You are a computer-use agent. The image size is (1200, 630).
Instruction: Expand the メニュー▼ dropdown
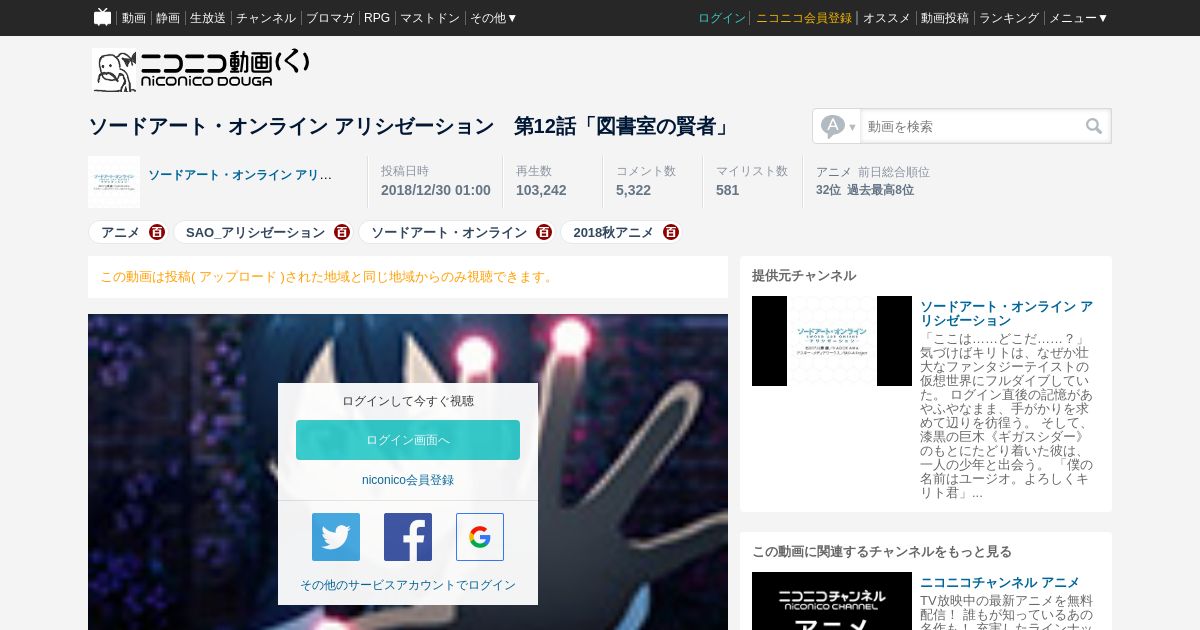click(x=1078, y=18)
